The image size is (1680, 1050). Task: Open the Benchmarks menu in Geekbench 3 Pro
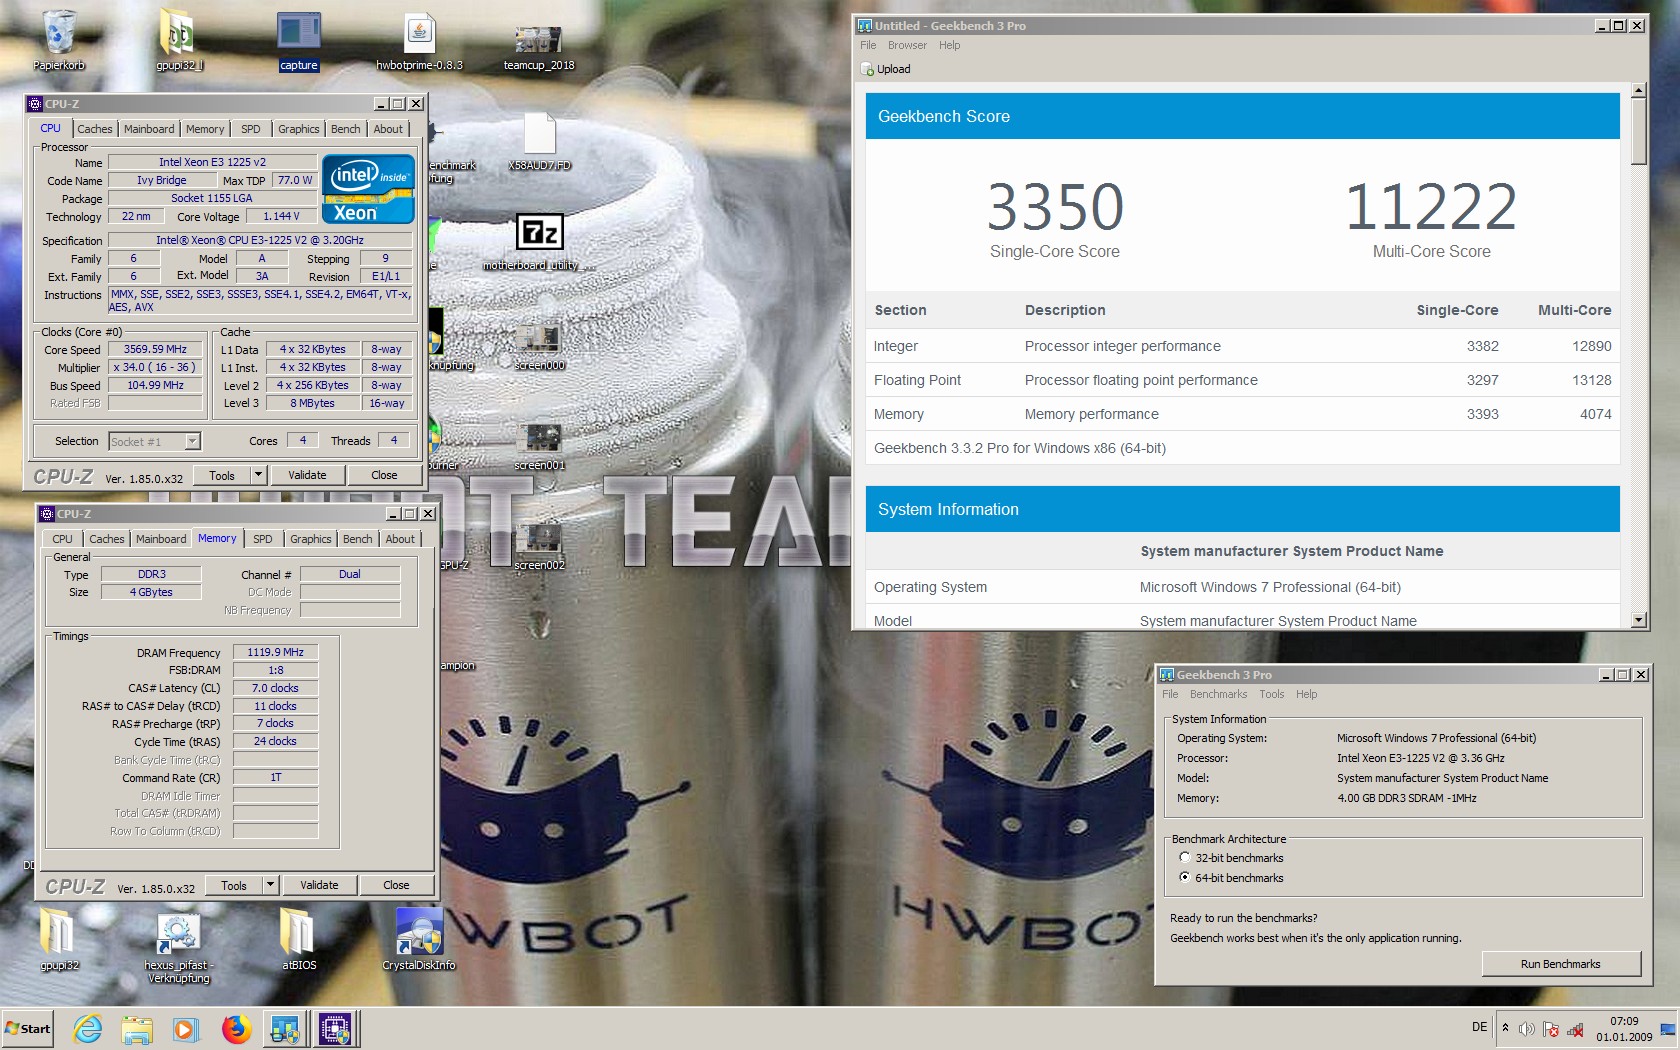pyautogui.click(x=1218, y=694)
